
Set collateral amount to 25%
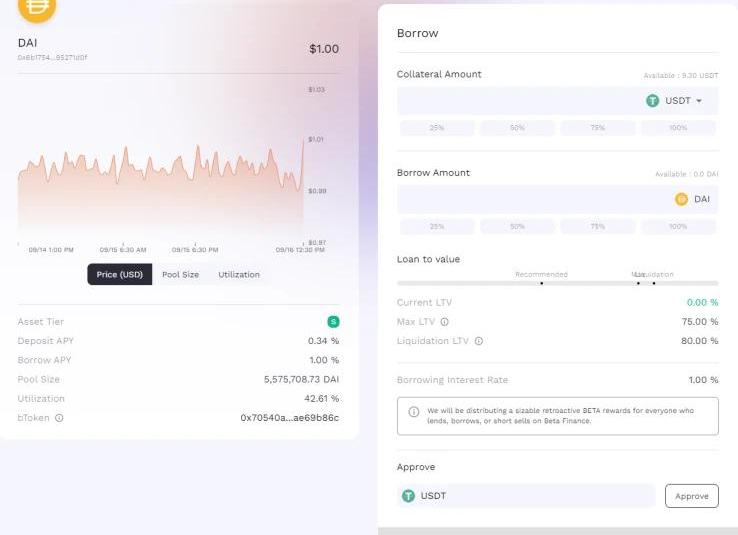(x=437, y=128)
